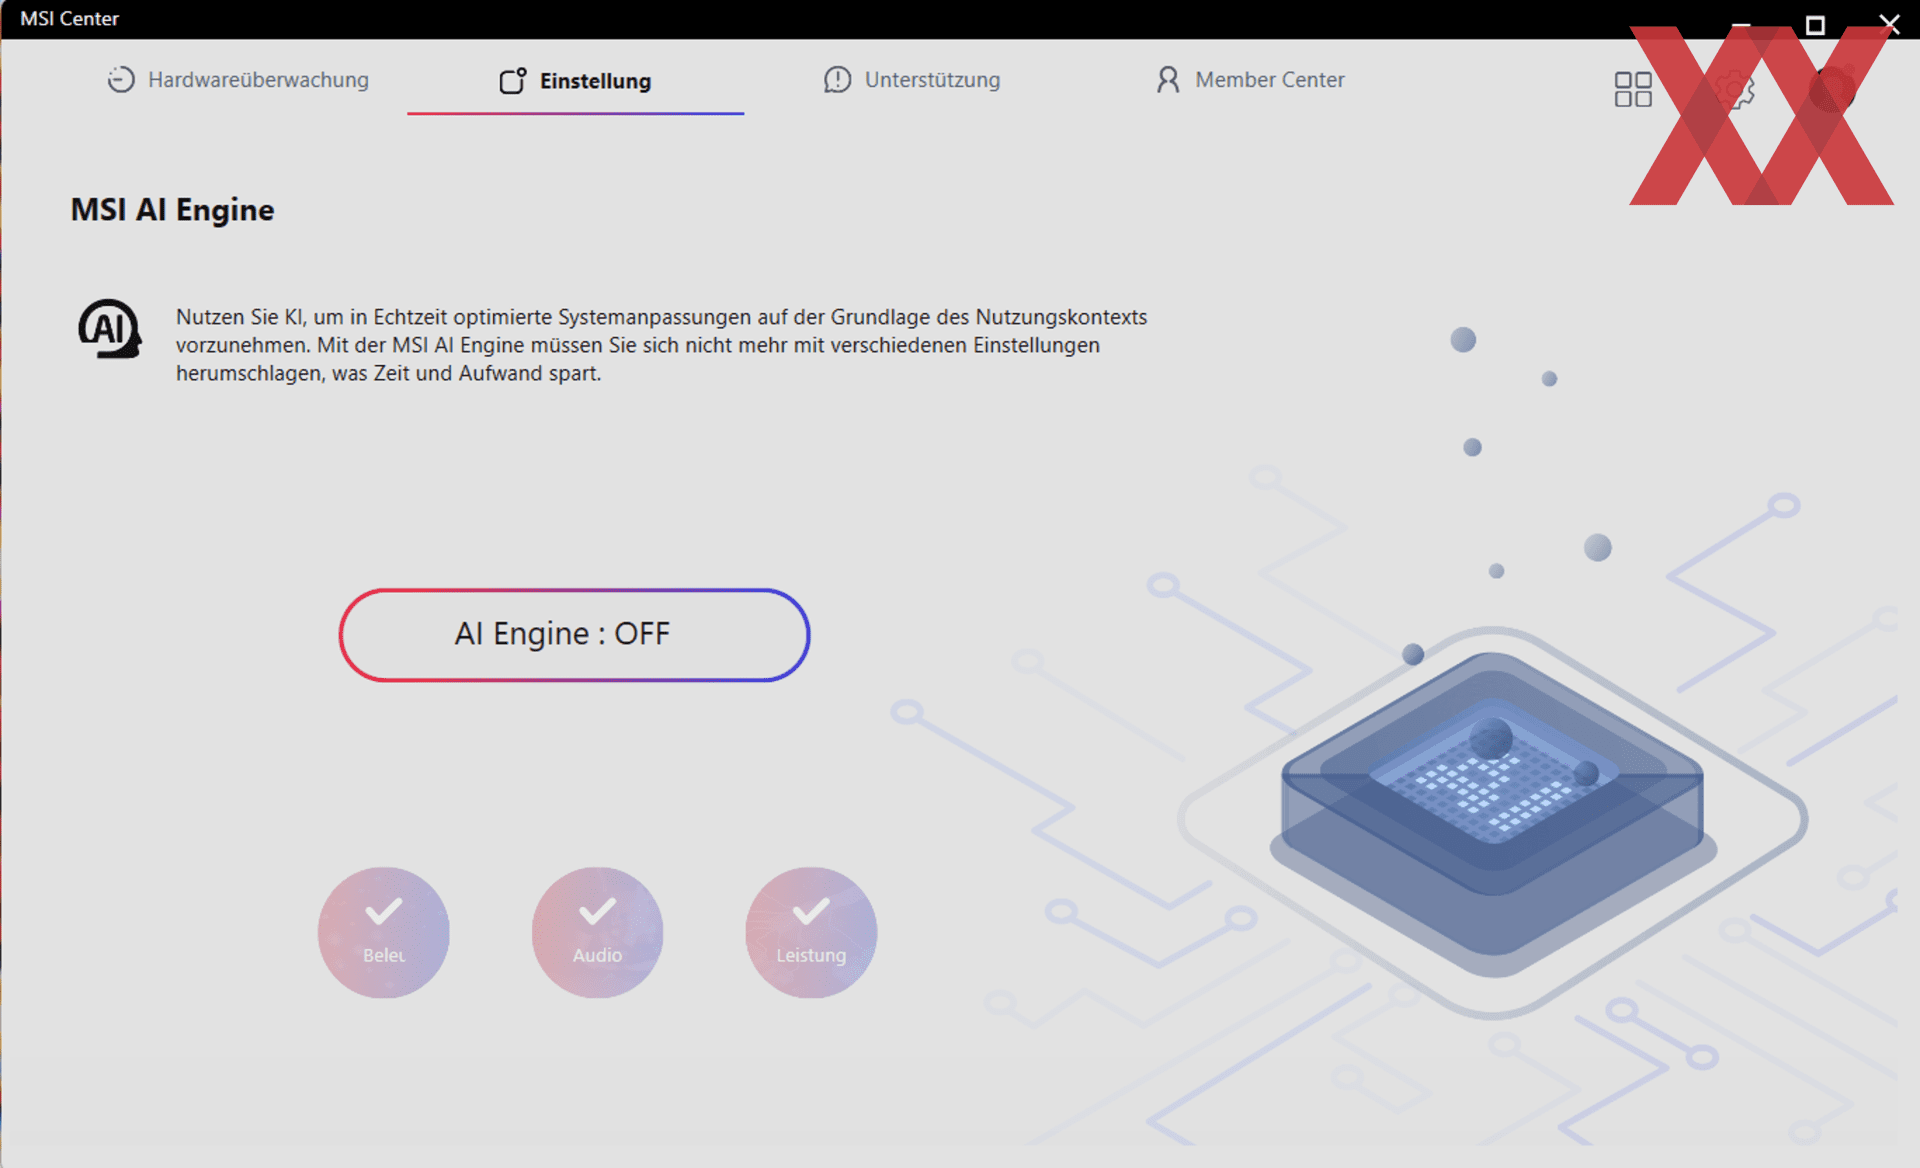Viewport: 1920px width, 1168px height.
Task: Toggle the Leistung checkmark circle
Action: pos(811,932)
